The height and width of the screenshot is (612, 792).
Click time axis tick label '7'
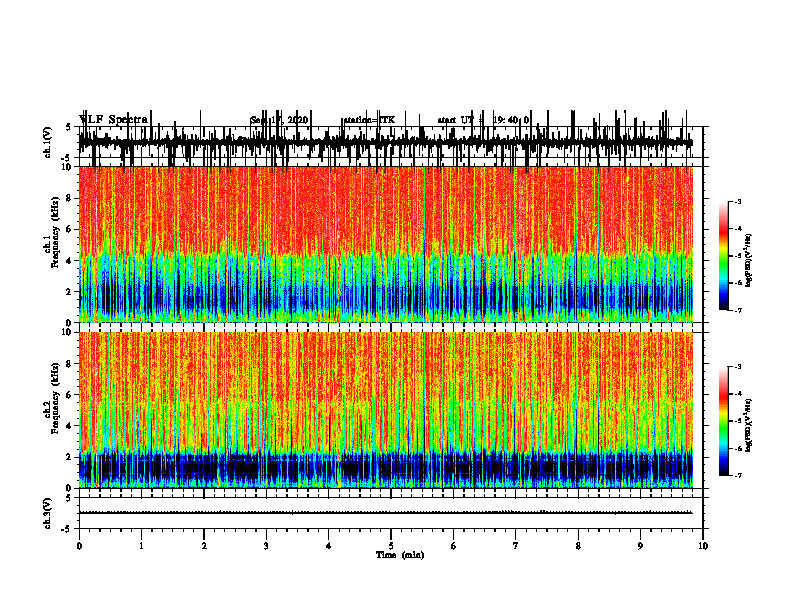coord(516,546)
